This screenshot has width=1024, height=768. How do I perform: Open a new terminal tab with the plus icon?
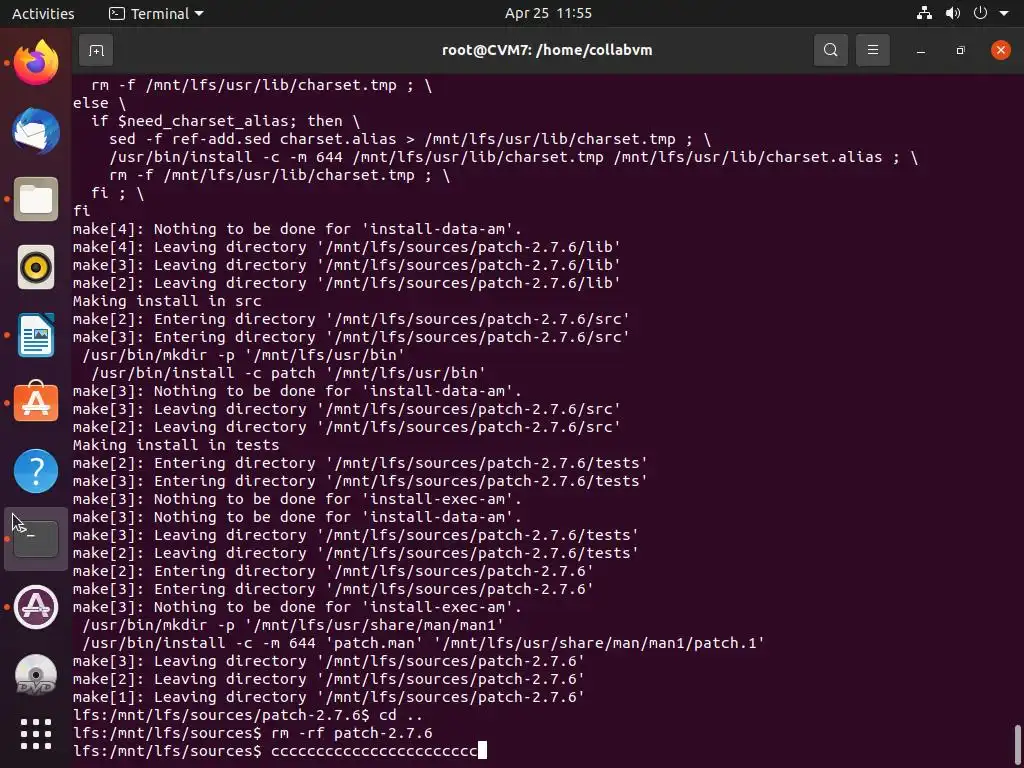pyautogui.click(x=96, y=50)
